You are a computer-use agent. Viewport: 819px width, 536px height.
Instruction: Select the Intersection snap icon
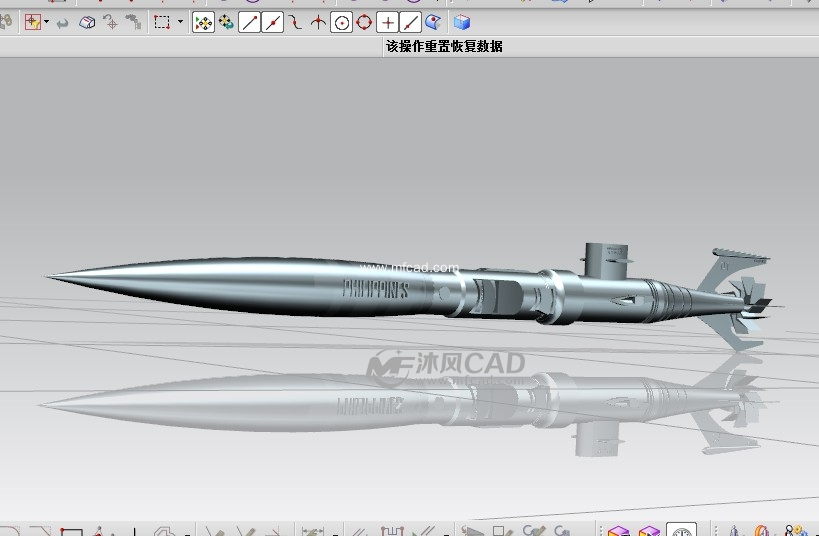point(318,22)
